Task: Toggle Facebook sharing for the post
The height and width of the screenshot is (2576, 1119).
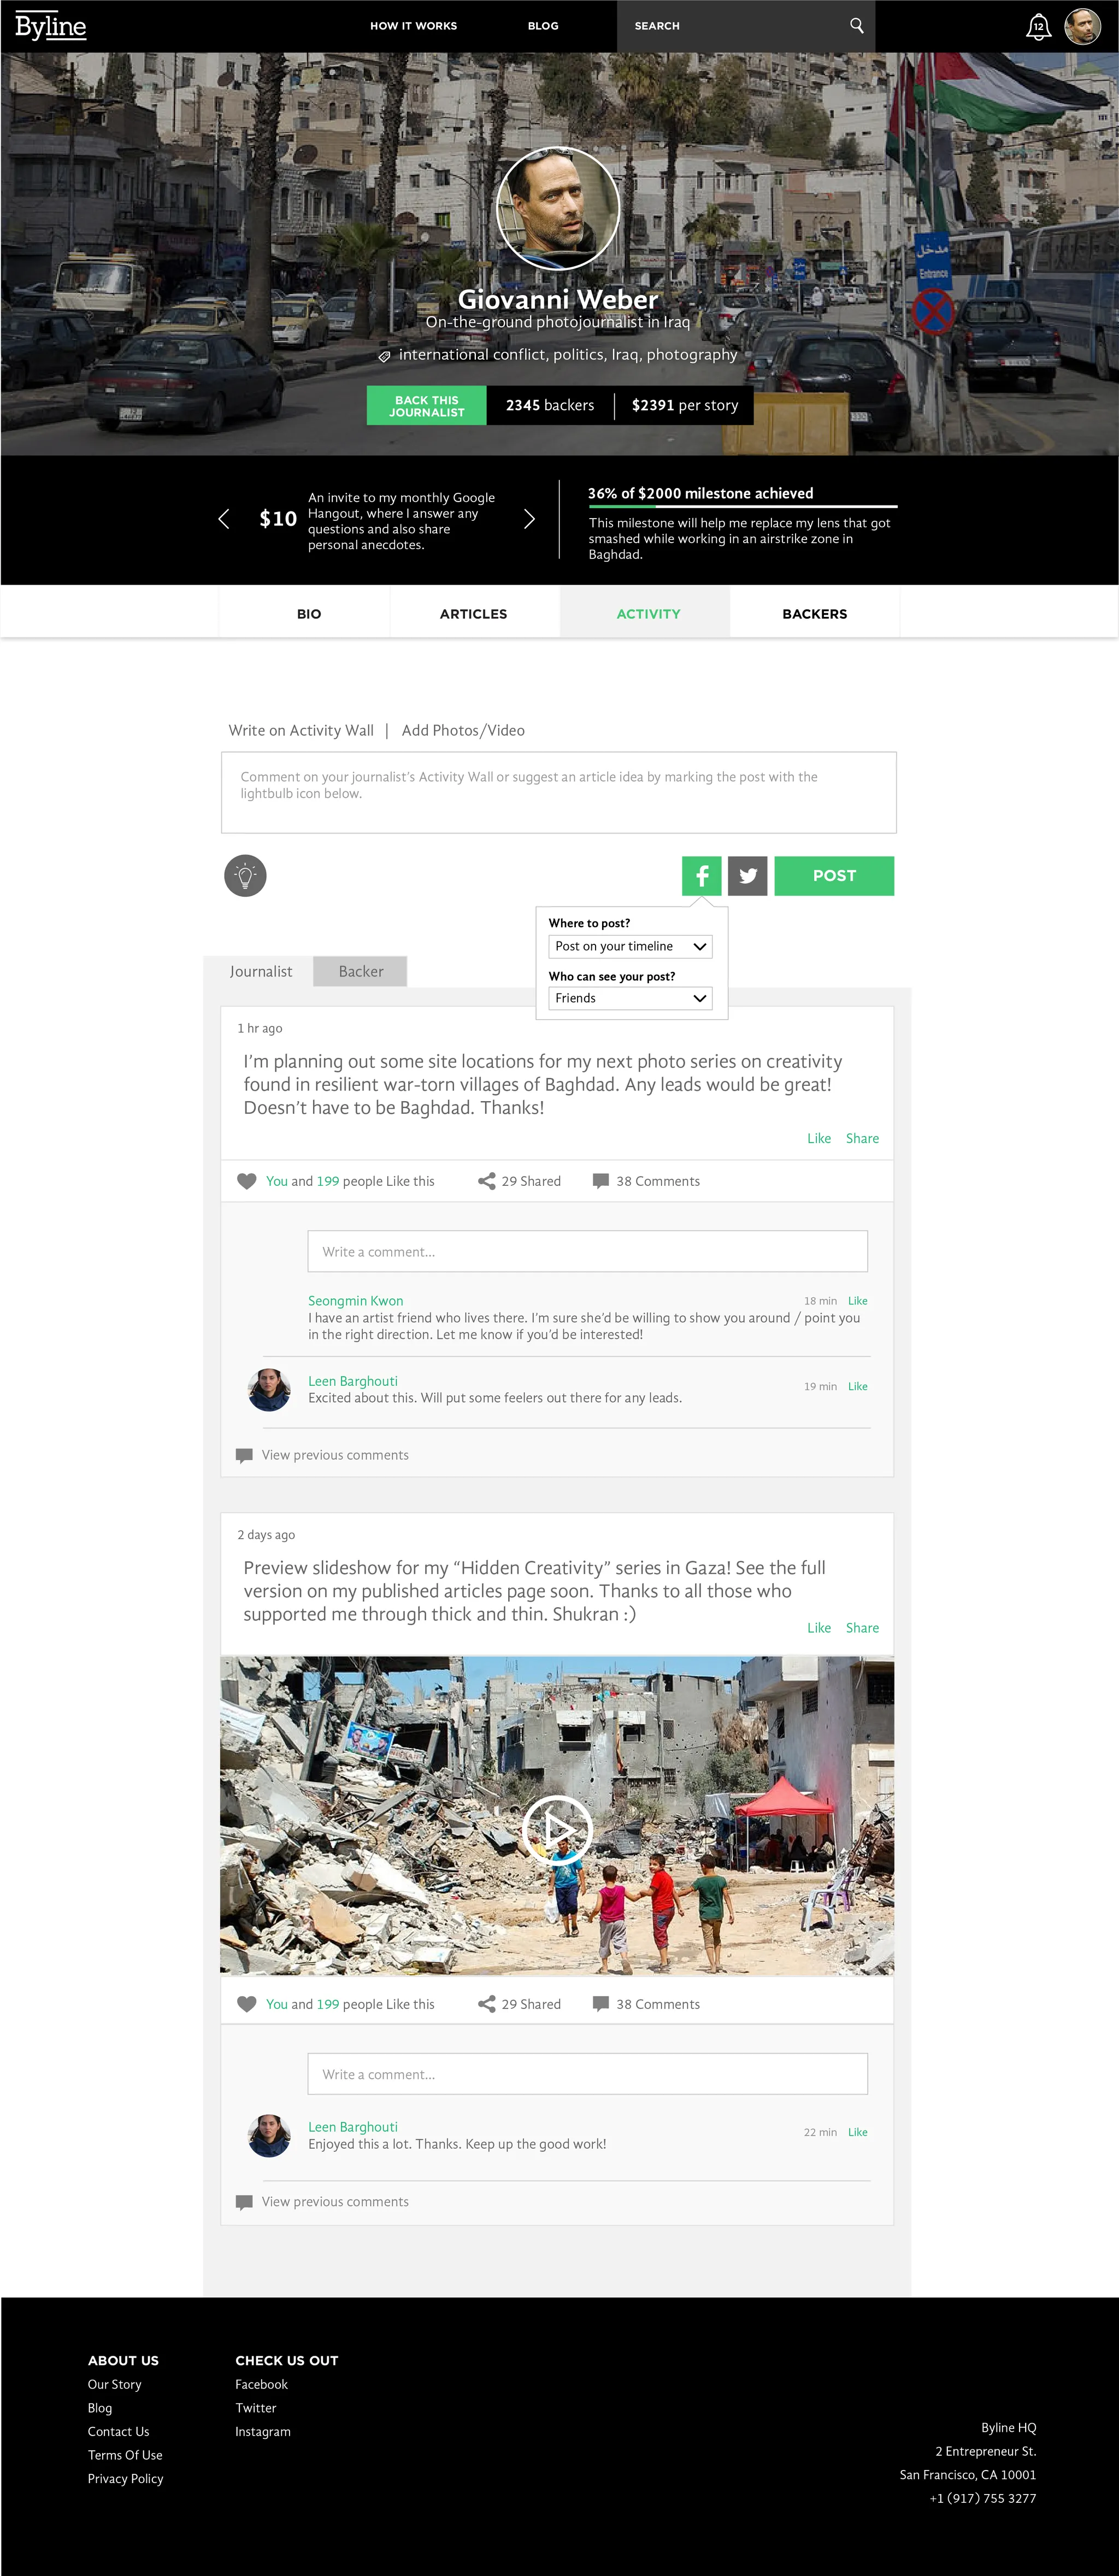Action: 702,876
